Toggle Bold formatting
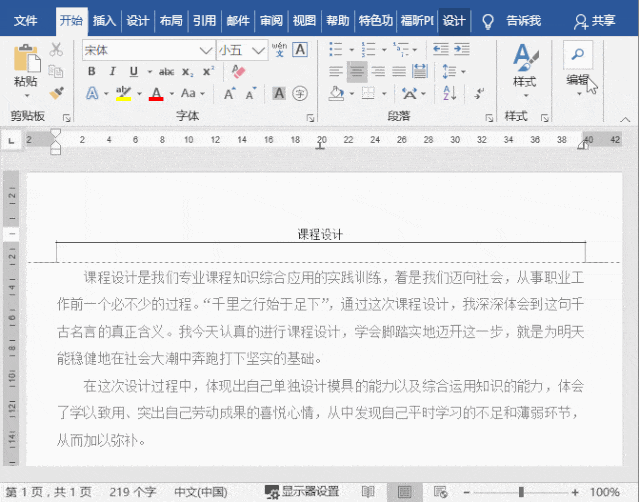 click(x=91, y=71)
